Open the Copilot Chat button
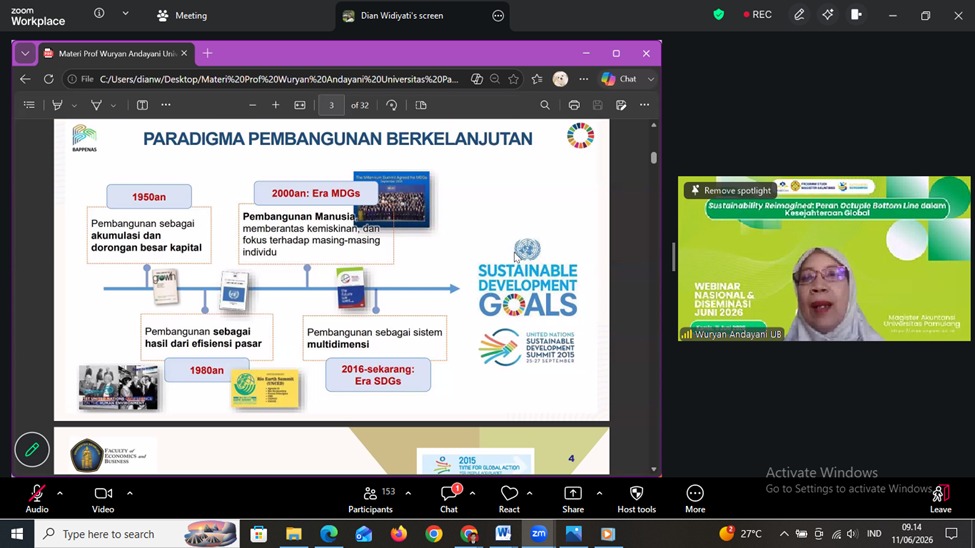The width and height of the screenshot is (975, 548). click(619, 79)
